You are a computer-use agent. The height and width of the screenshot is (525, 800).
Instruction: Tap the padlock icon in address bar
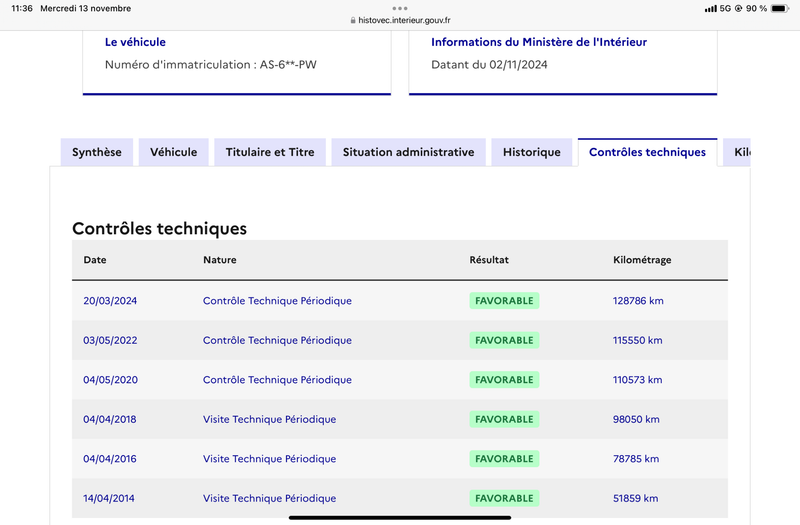pyautogui.click(x=353, y=20)
